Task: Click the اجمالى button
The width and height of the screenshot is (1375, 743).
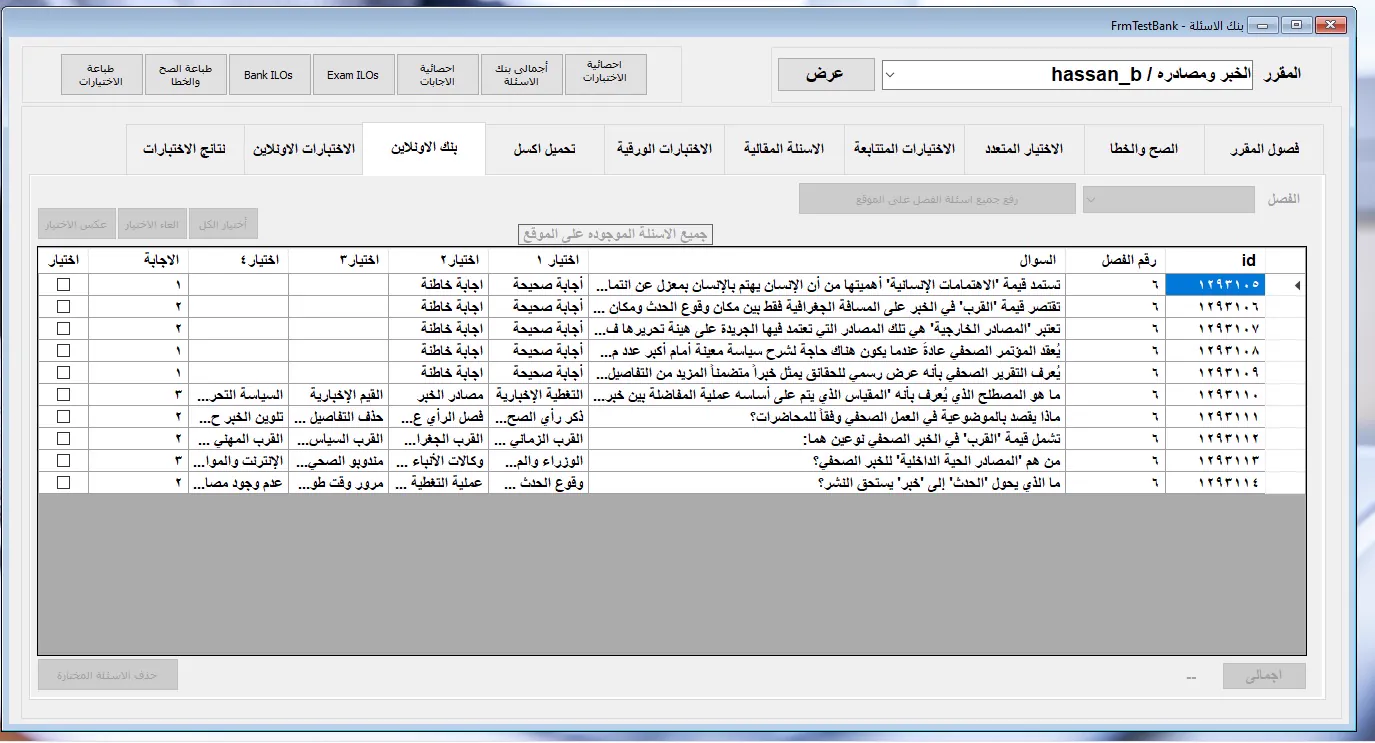Action: (1264, 675)
